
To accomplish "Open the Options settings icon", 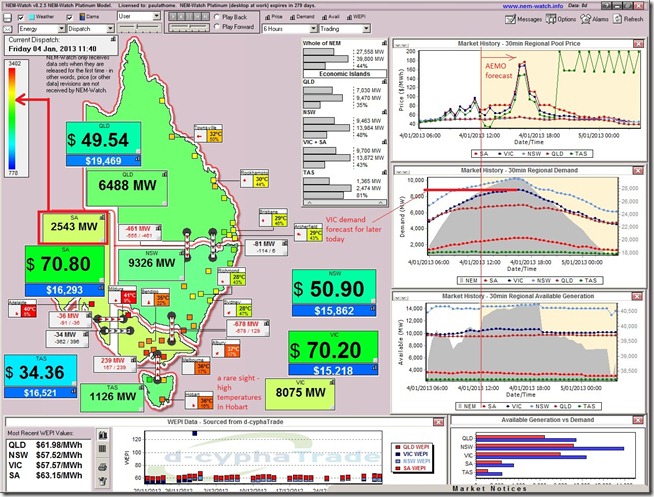I will tap(551, 19).
